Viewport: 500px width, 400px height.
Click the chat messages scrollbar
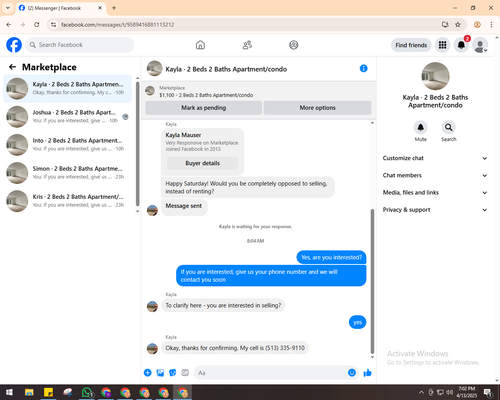coord(372,282)
